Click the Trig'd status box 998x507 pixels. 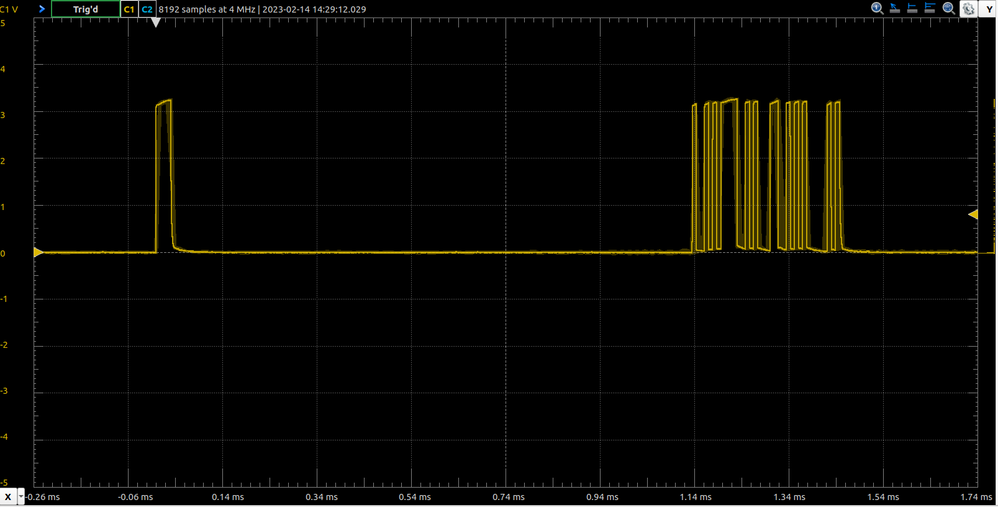[x=85, y=9]
